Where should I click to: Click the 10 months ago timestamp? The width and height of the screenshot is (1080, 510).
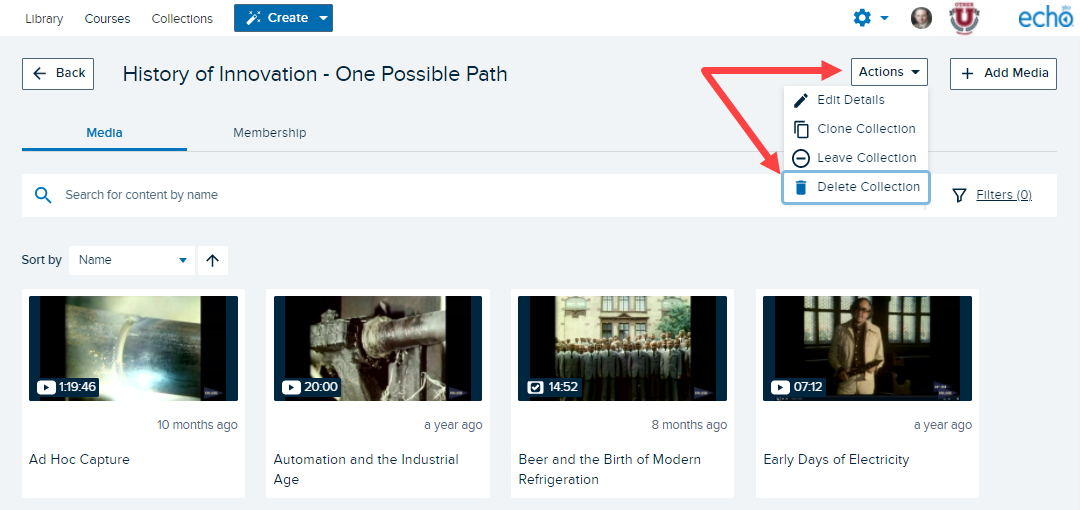[197, 425]
